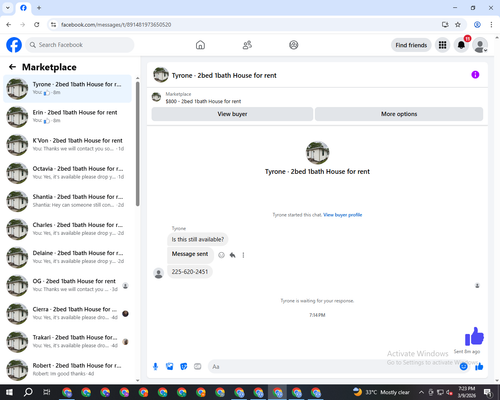500x400 pixels.
Task: Click the voice clip microphone icon
Action: tap(155, 367)
